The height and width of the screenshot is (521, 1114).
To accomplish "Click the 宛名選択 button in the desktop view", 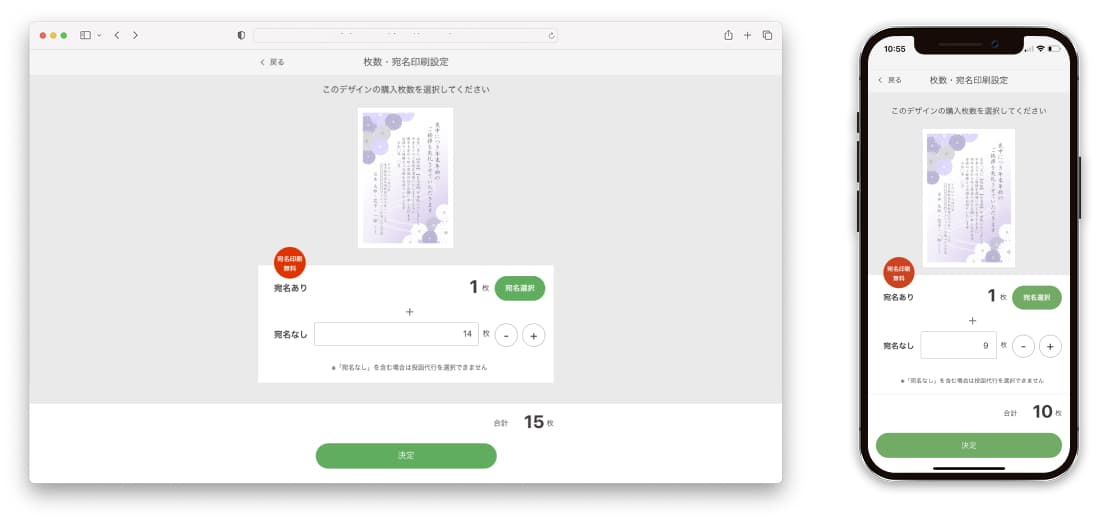I will coord(520,288).
